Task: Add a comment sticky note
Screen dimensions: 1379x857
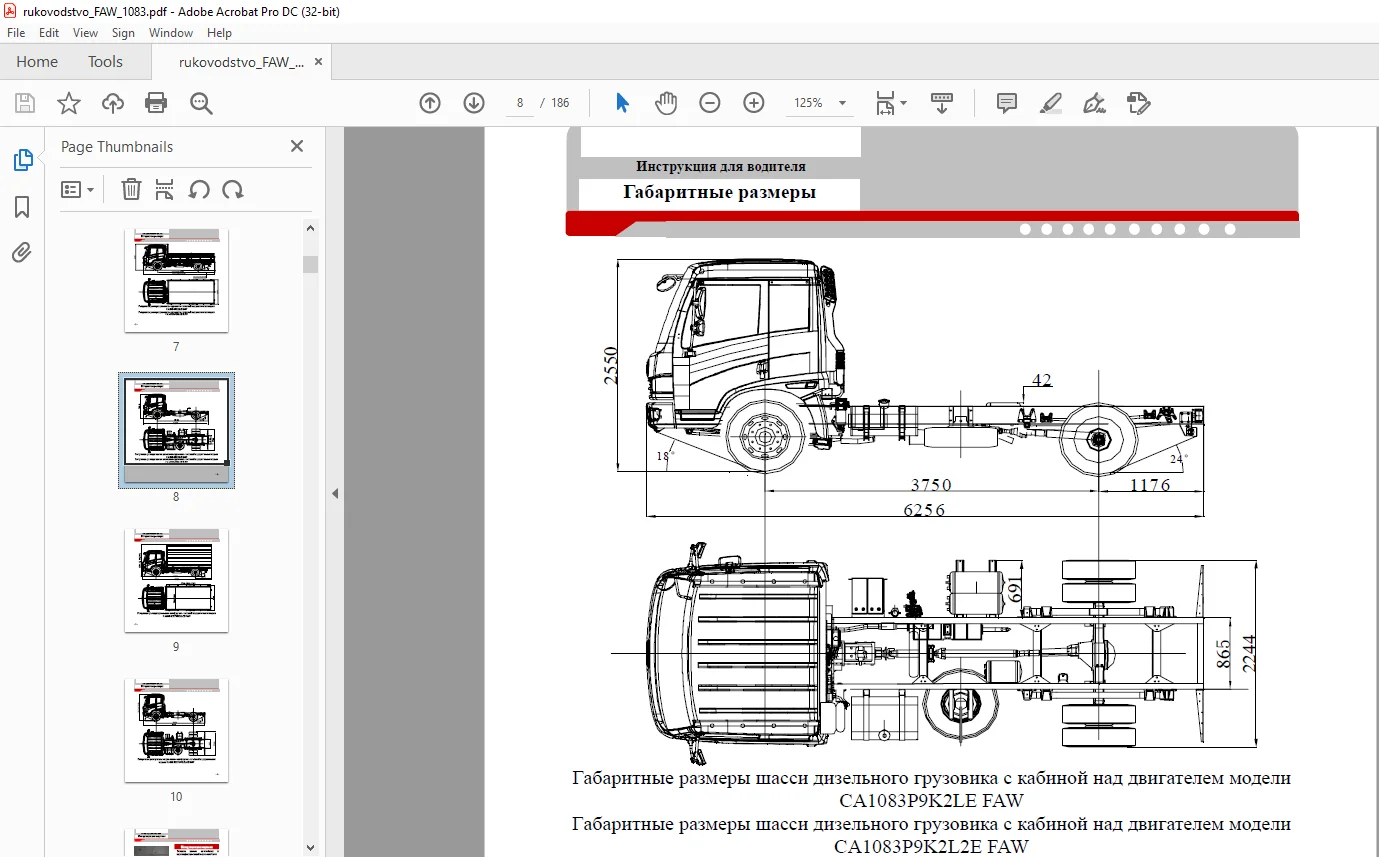Action: [x=1007, y=103]
